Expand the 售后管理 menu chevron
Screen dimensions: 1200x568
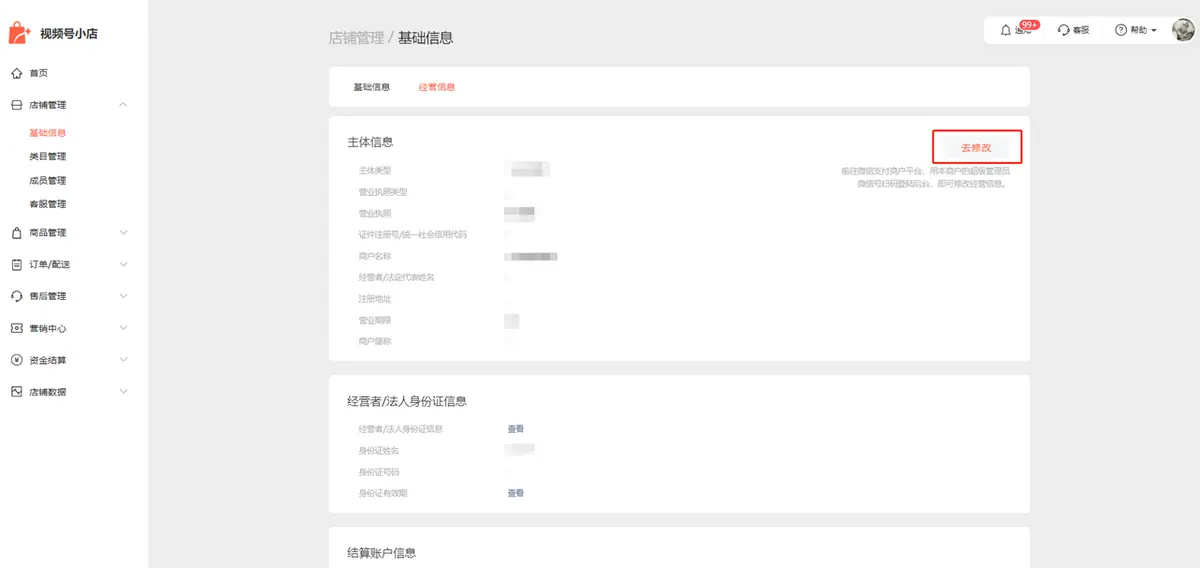point(123,297)
